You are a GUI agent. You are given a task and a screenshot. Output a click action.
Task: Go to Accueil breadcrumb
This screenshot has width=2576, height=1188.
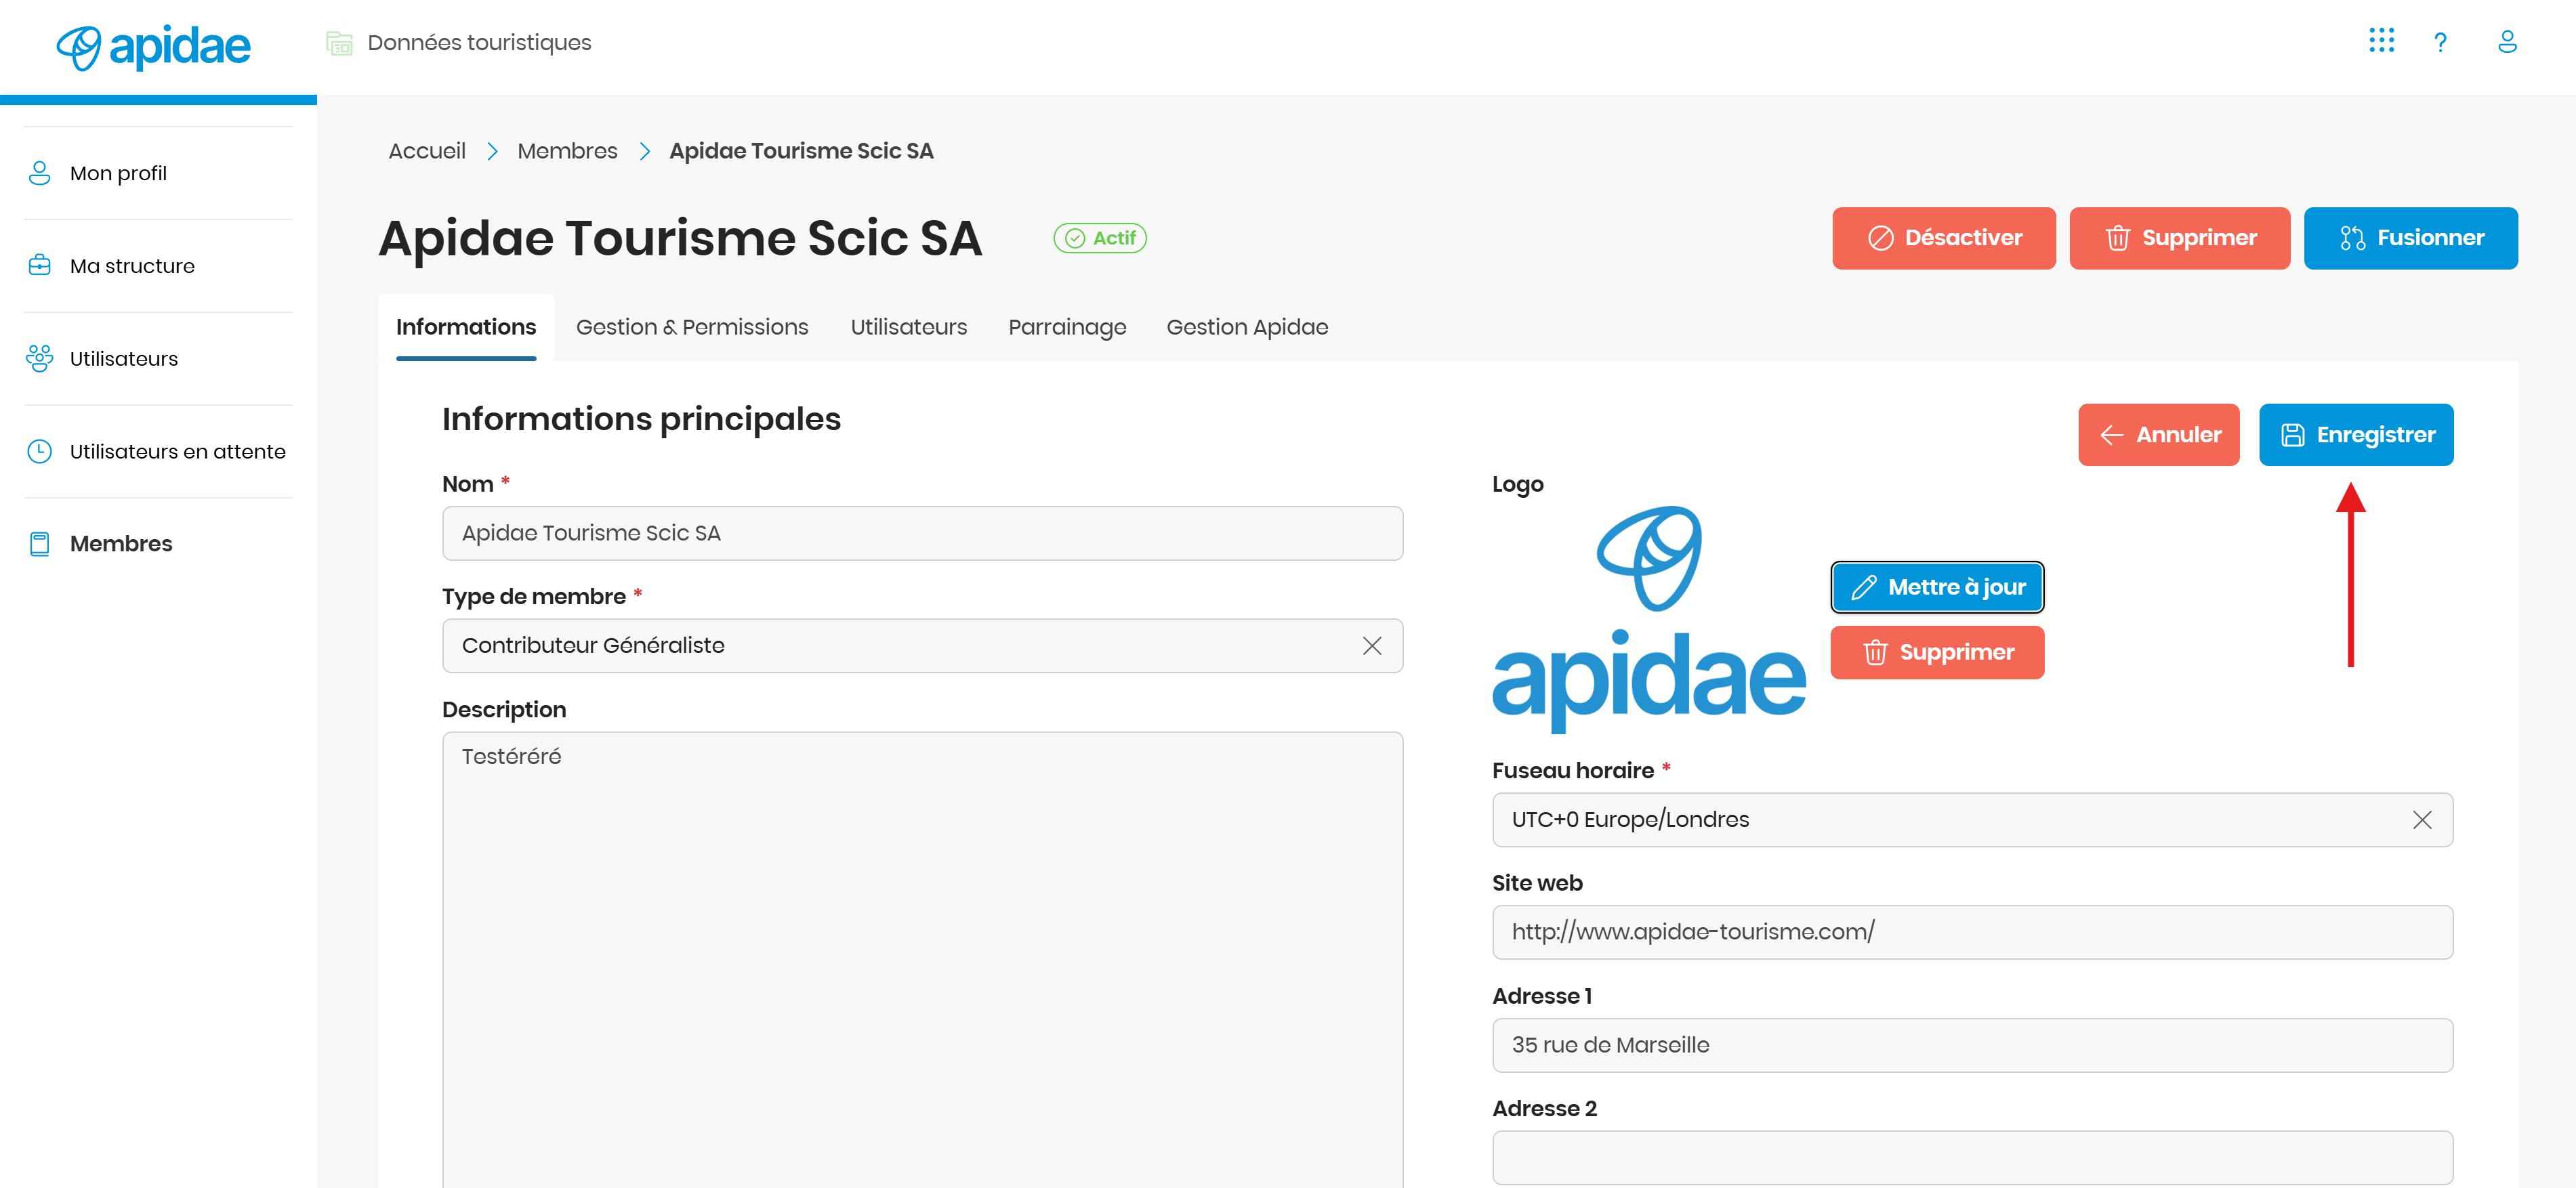[x=427, y=151]
